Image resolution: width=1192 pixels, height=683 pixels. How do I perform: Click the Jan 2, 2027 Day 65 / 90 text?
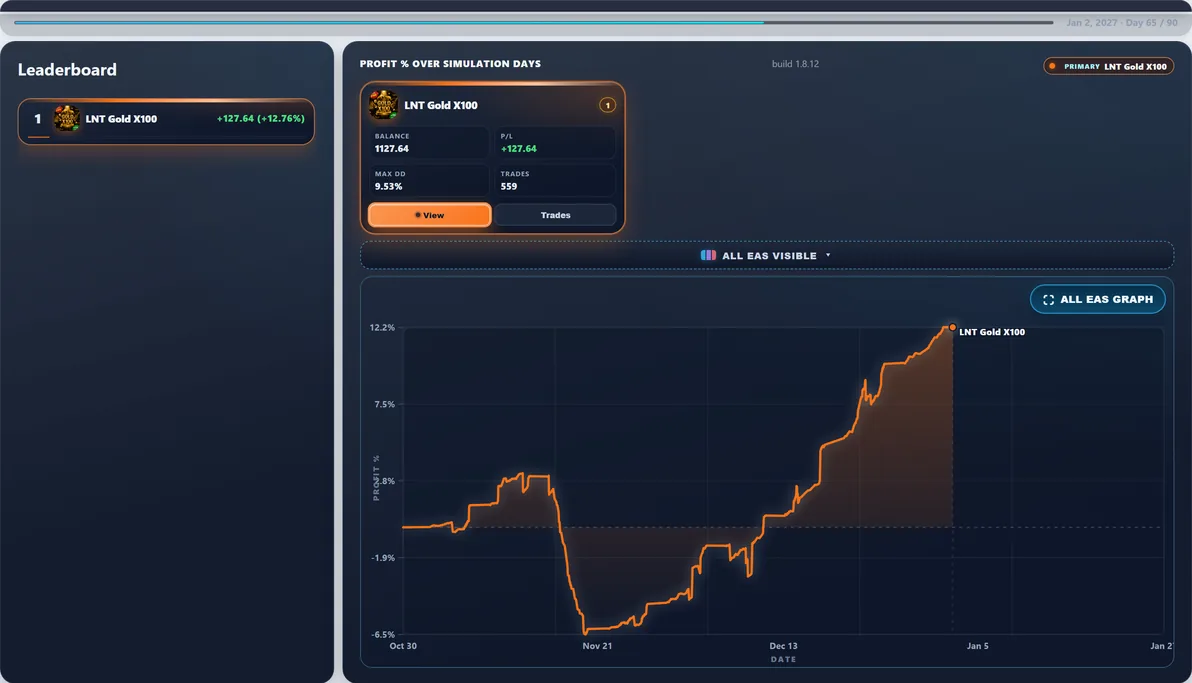[1122, 23]
